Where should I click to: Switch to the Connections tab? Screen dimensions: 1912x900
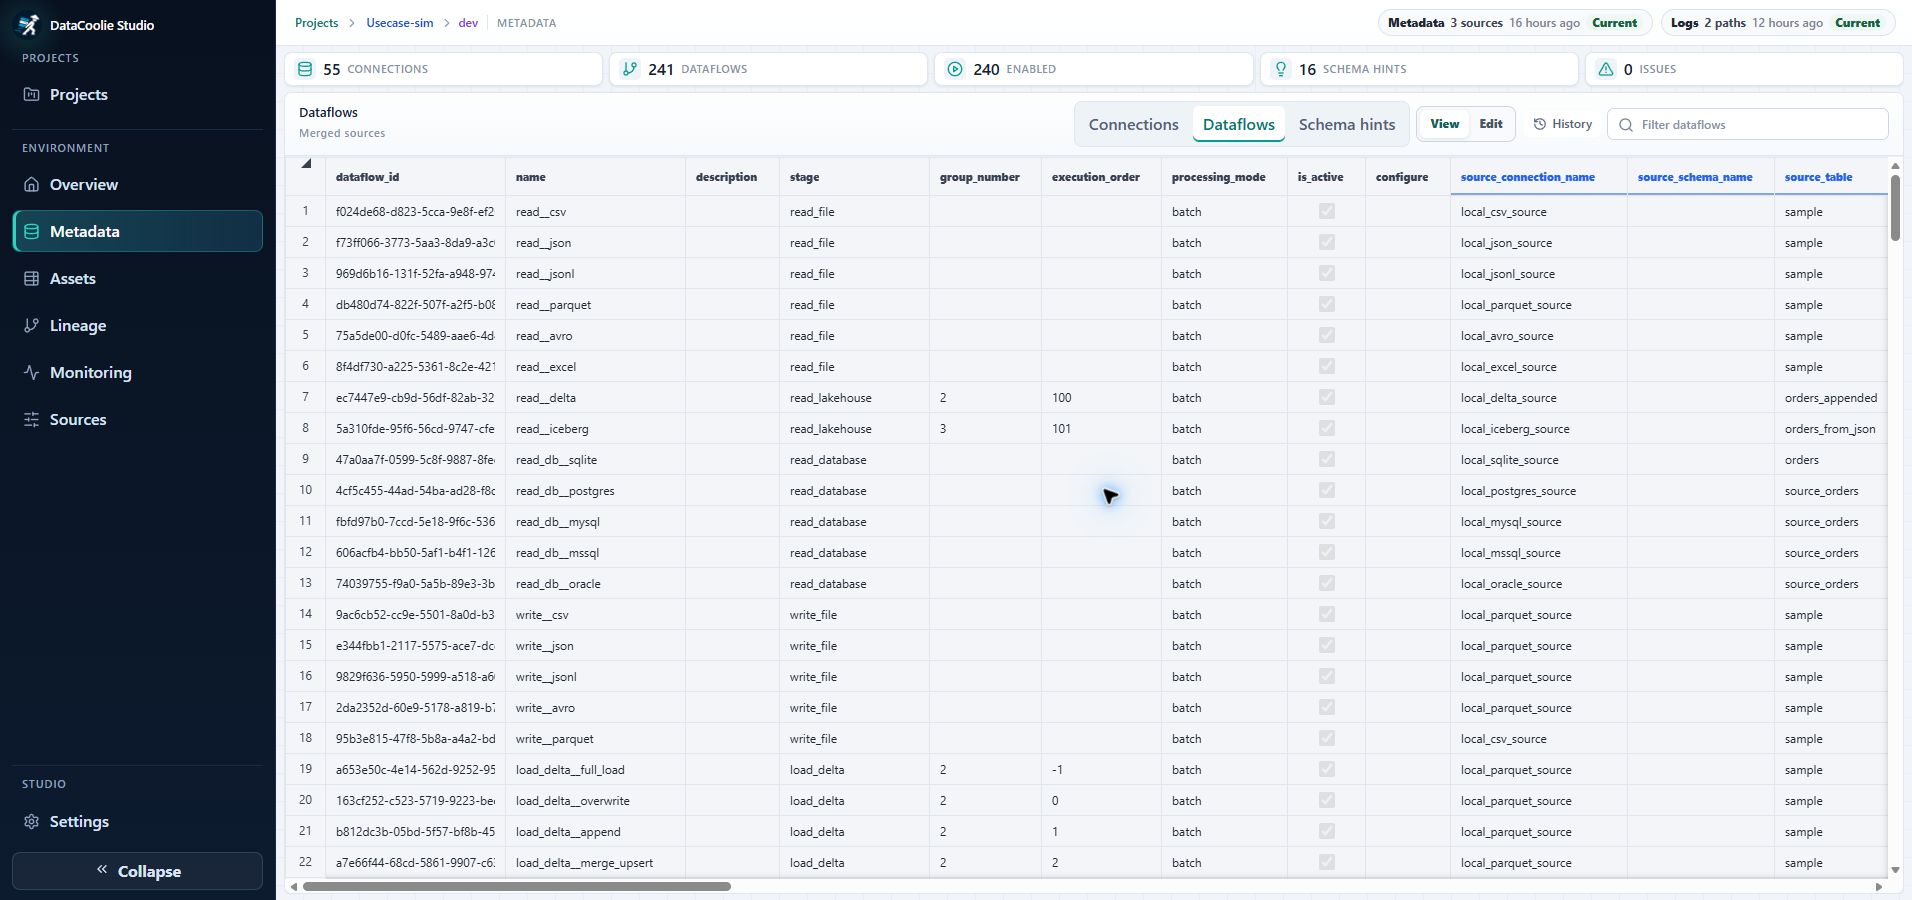pos(1133,125)
